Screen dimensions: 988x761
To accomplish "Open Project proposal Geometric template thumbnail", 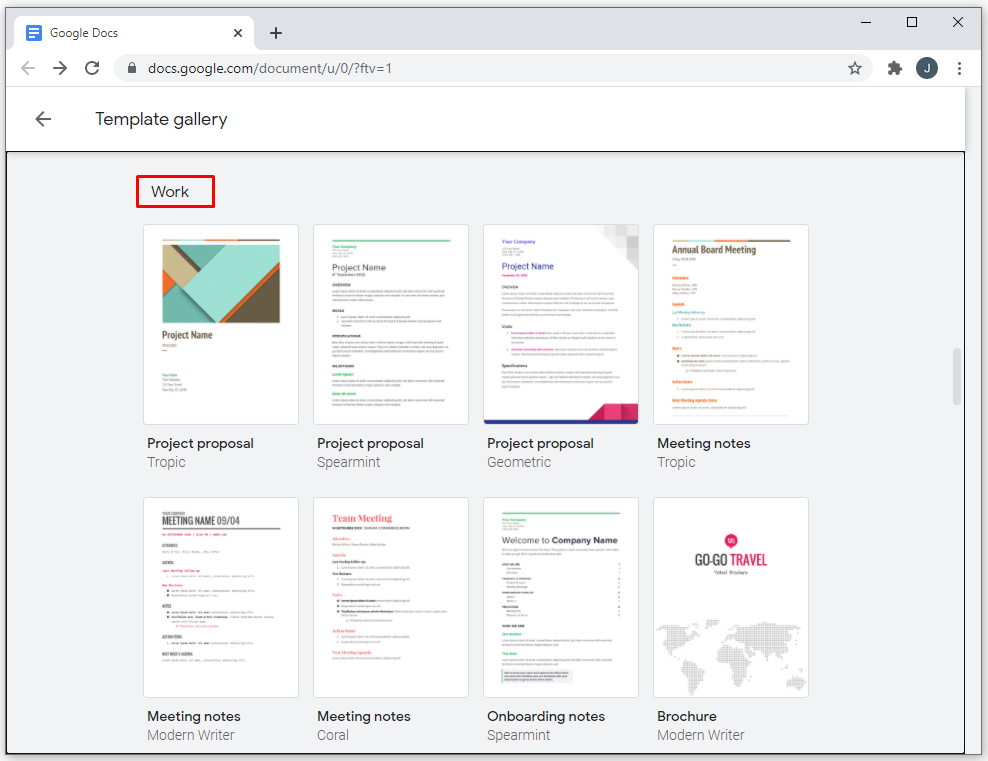I will point(561,324).
